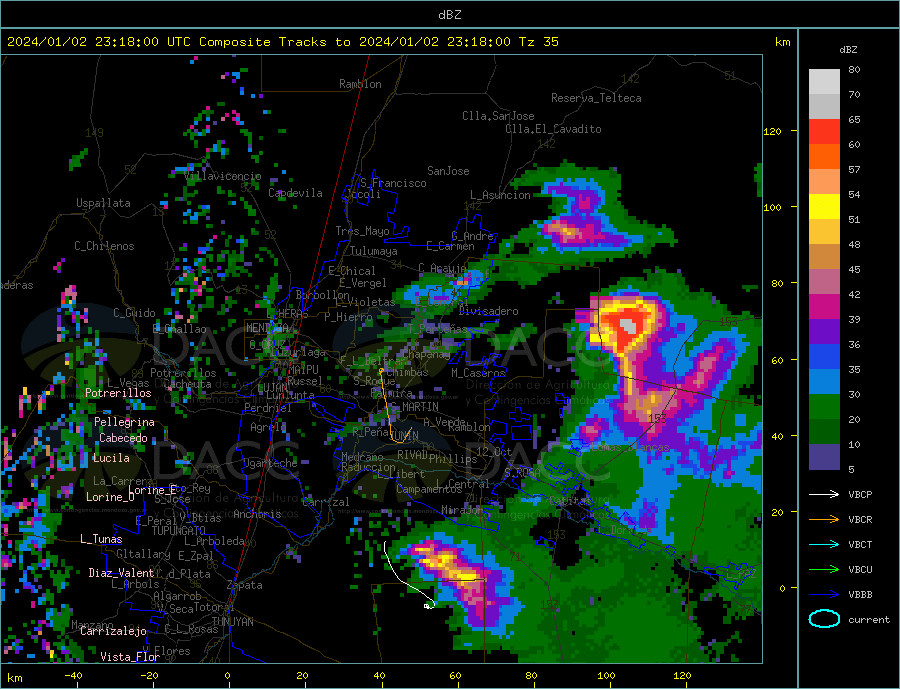Click the white VBCP arrow in legend
The image size is (900, 689).
824,494
